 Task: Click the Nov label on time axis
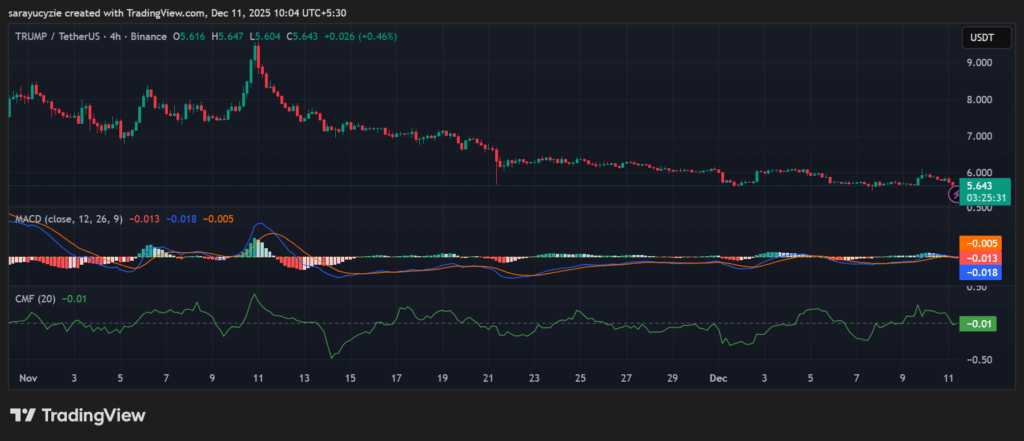(x=26, y=380)
